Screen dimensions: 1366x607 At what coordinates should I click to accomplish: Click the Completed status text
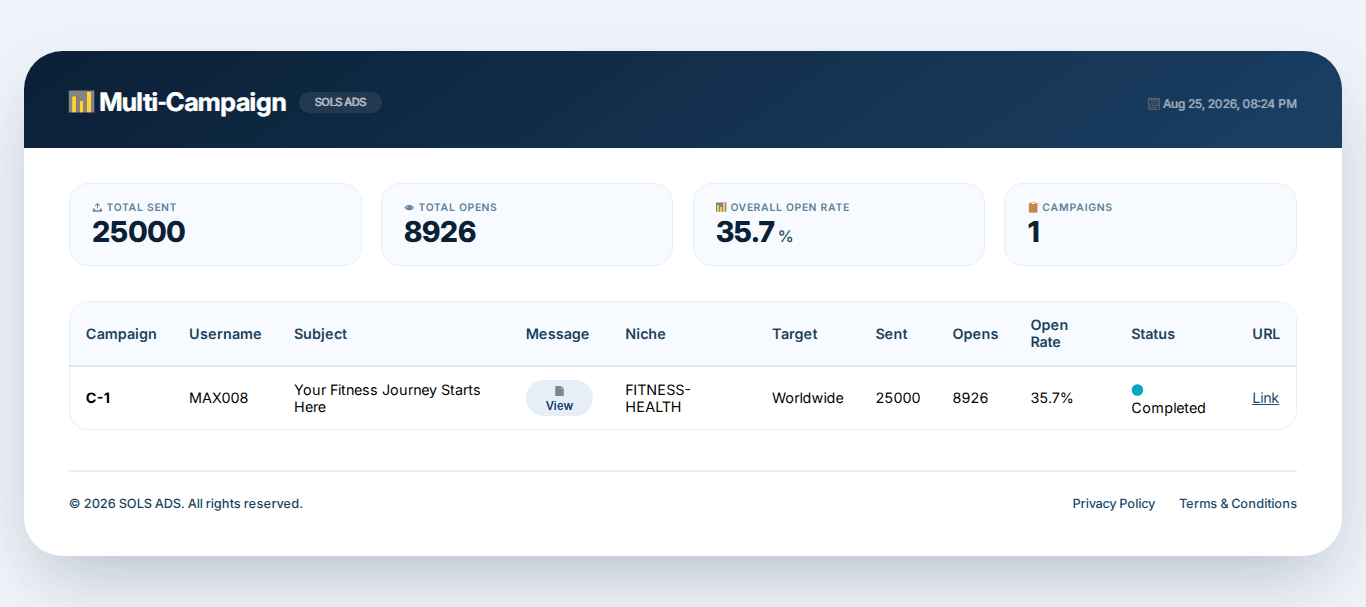[1168, 408]
